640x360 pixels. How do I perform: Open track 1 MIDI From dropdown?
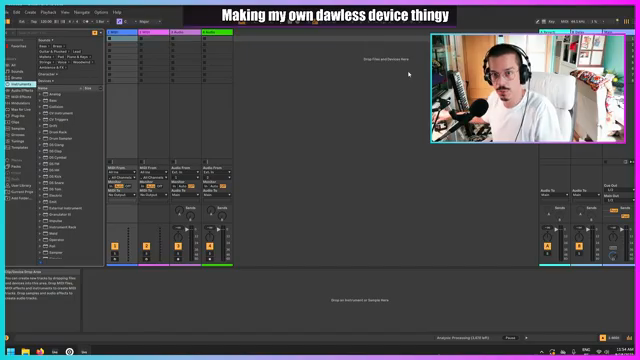(122, 172)
